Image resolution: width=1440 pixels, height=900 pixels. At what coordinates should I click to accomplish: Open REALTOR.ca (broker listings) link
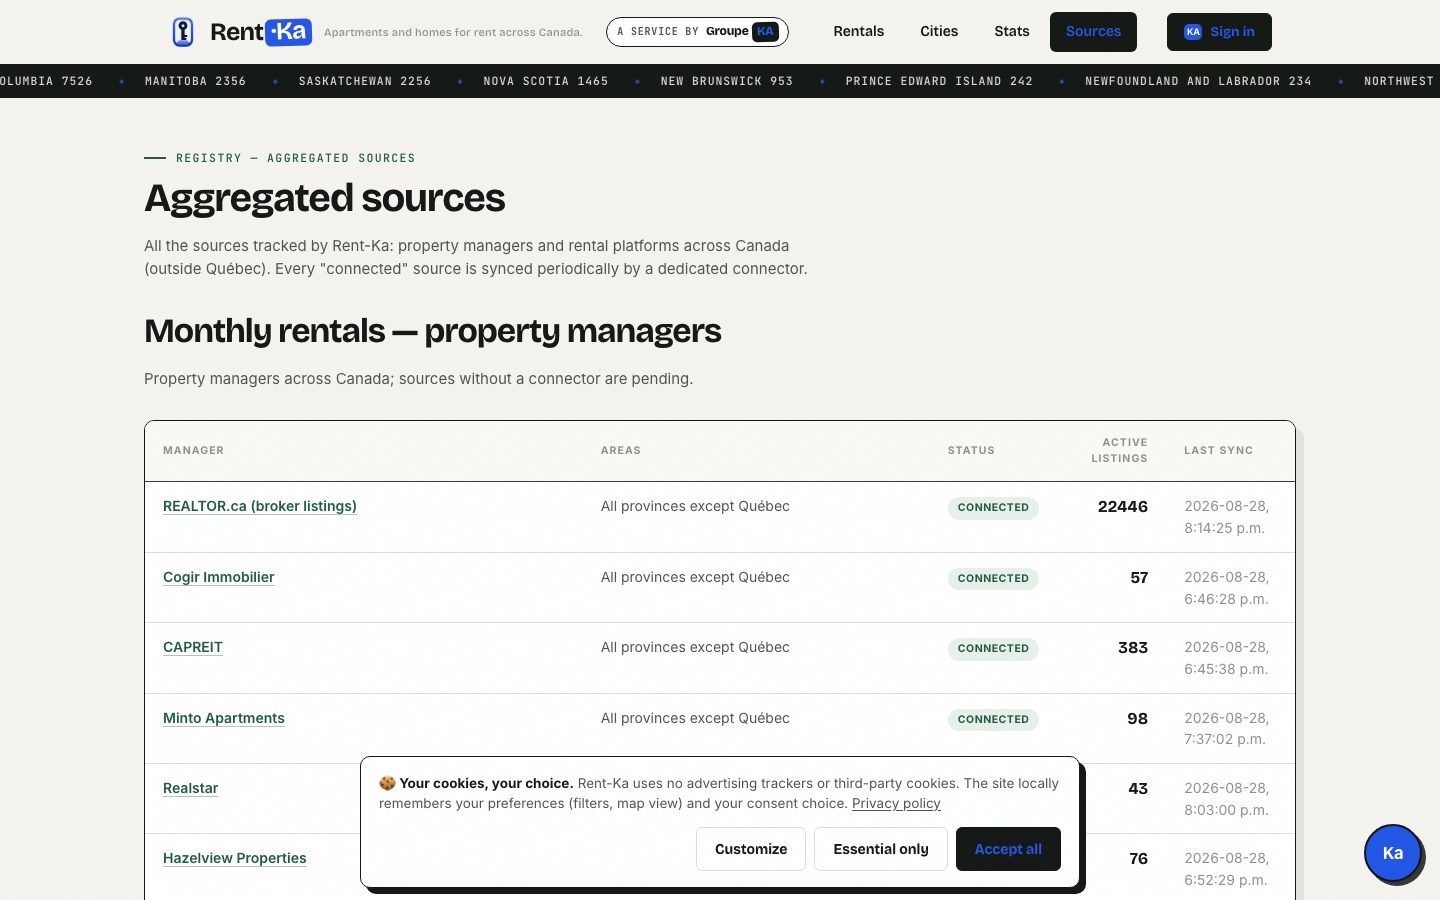point(260,506)
